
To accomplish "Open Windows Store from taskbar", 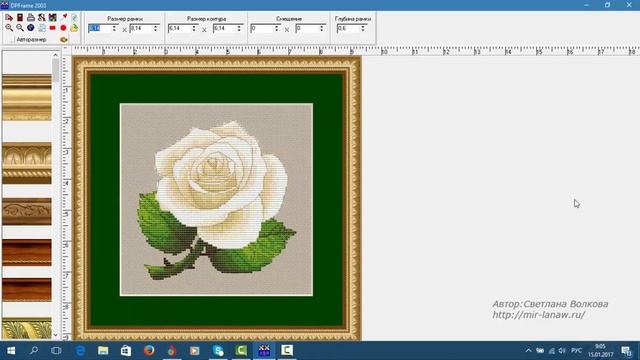I will pyautogui.click(x=126, y=350).
